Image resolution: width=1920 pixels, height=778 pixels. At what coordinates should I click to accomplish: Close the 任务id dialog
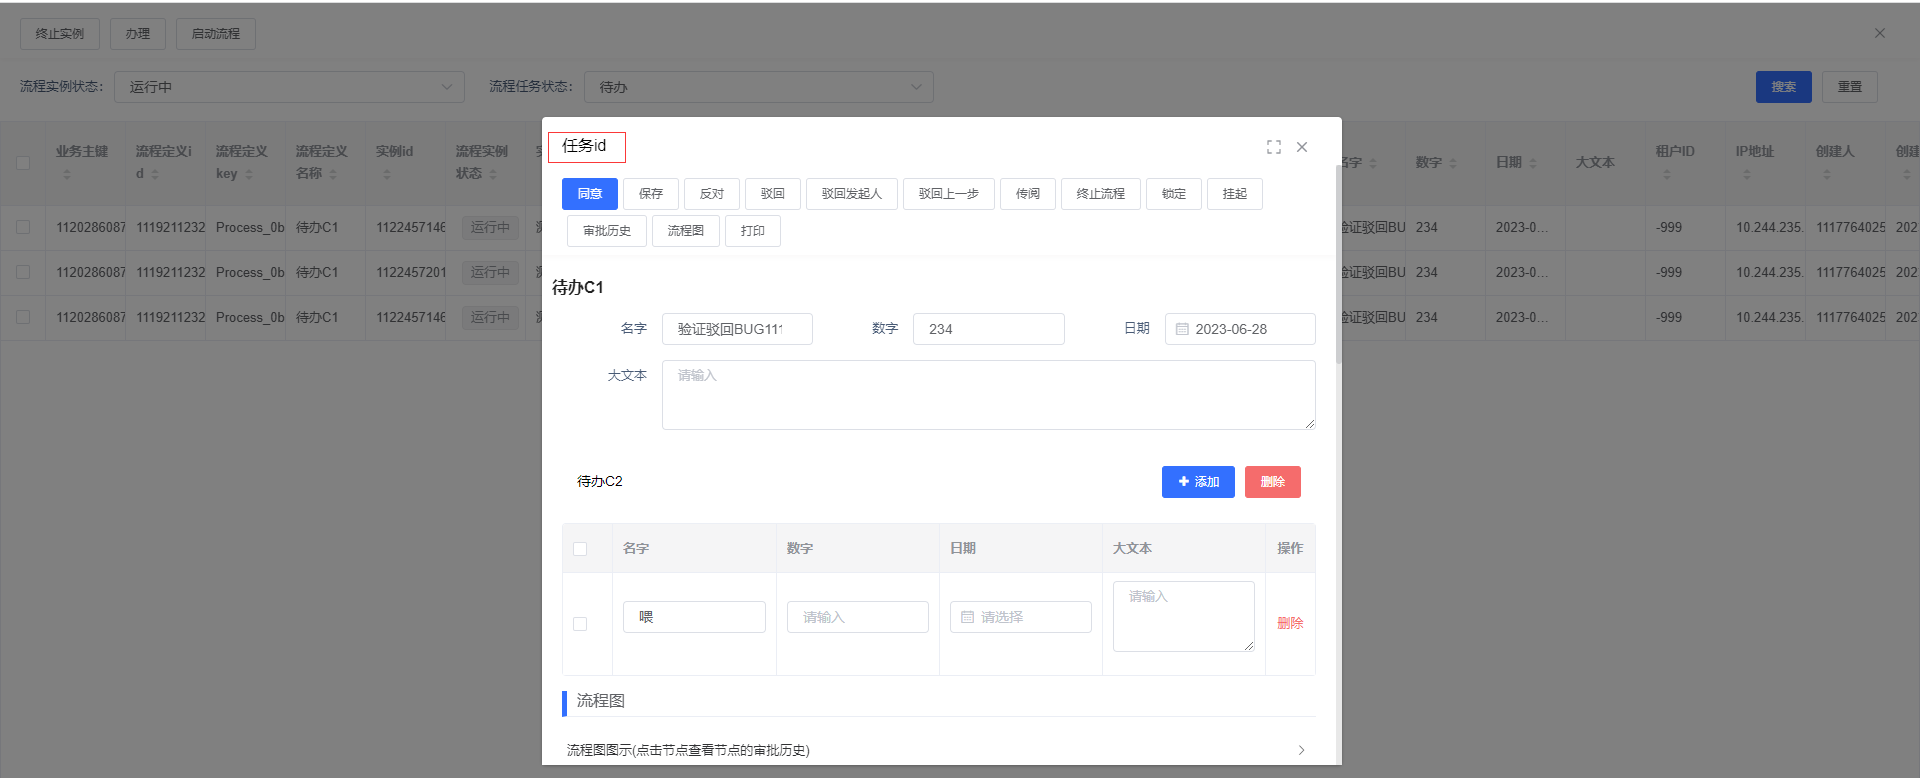(1302, 147)
